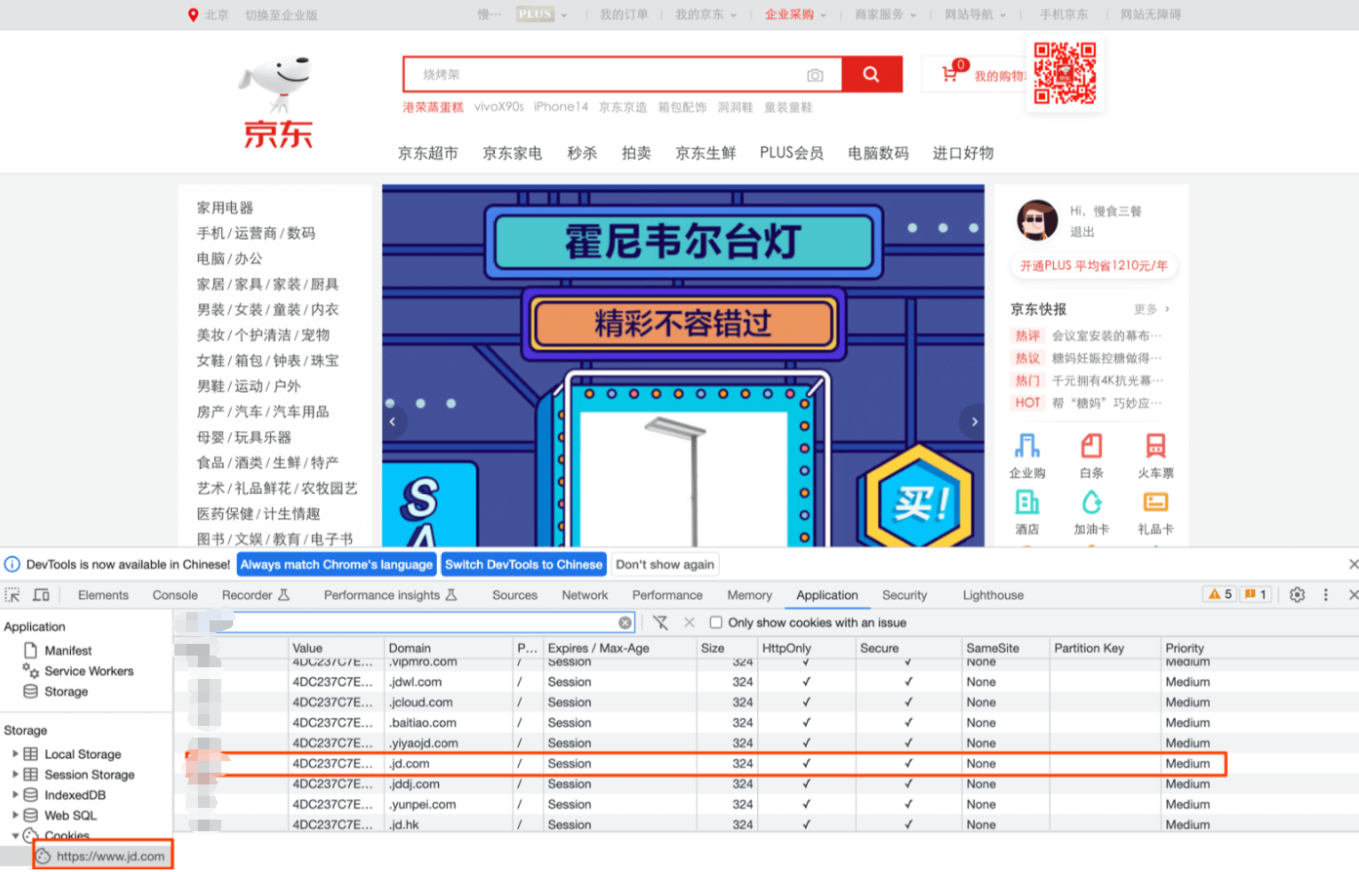Open the Recorder tab
This screenshot has width=1359, height=872.
pos(256,595)
